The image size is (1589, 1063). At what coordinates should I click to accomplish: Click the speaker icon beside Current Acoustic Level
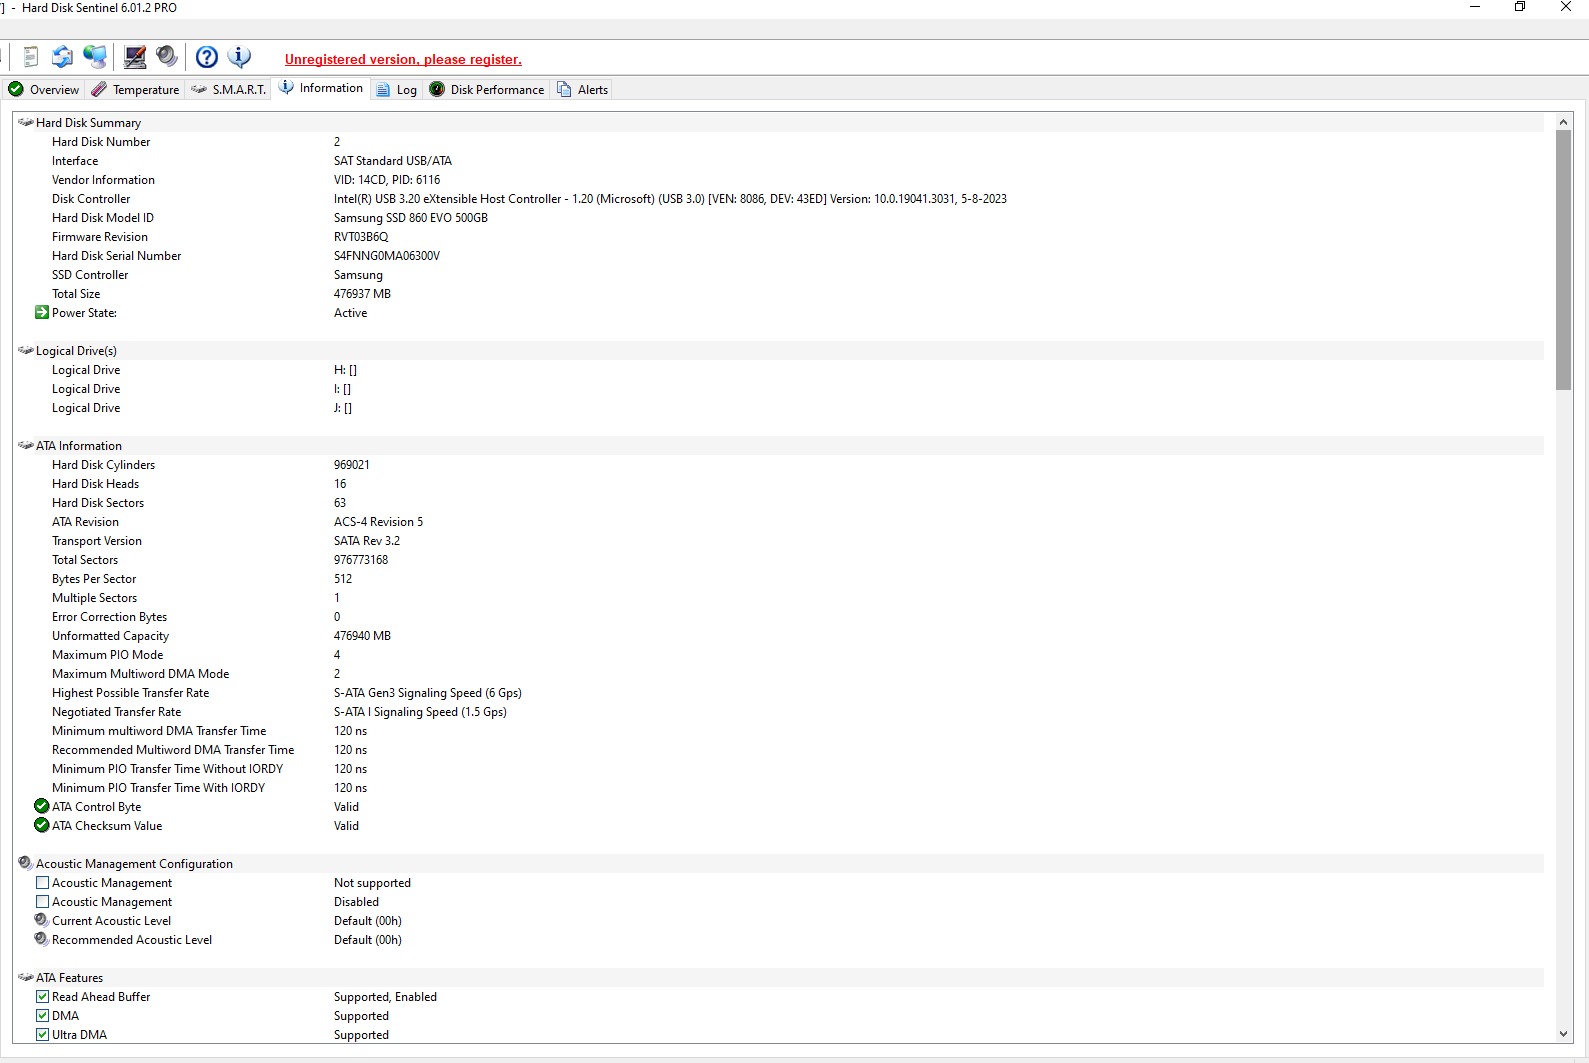tap(42, 920)
